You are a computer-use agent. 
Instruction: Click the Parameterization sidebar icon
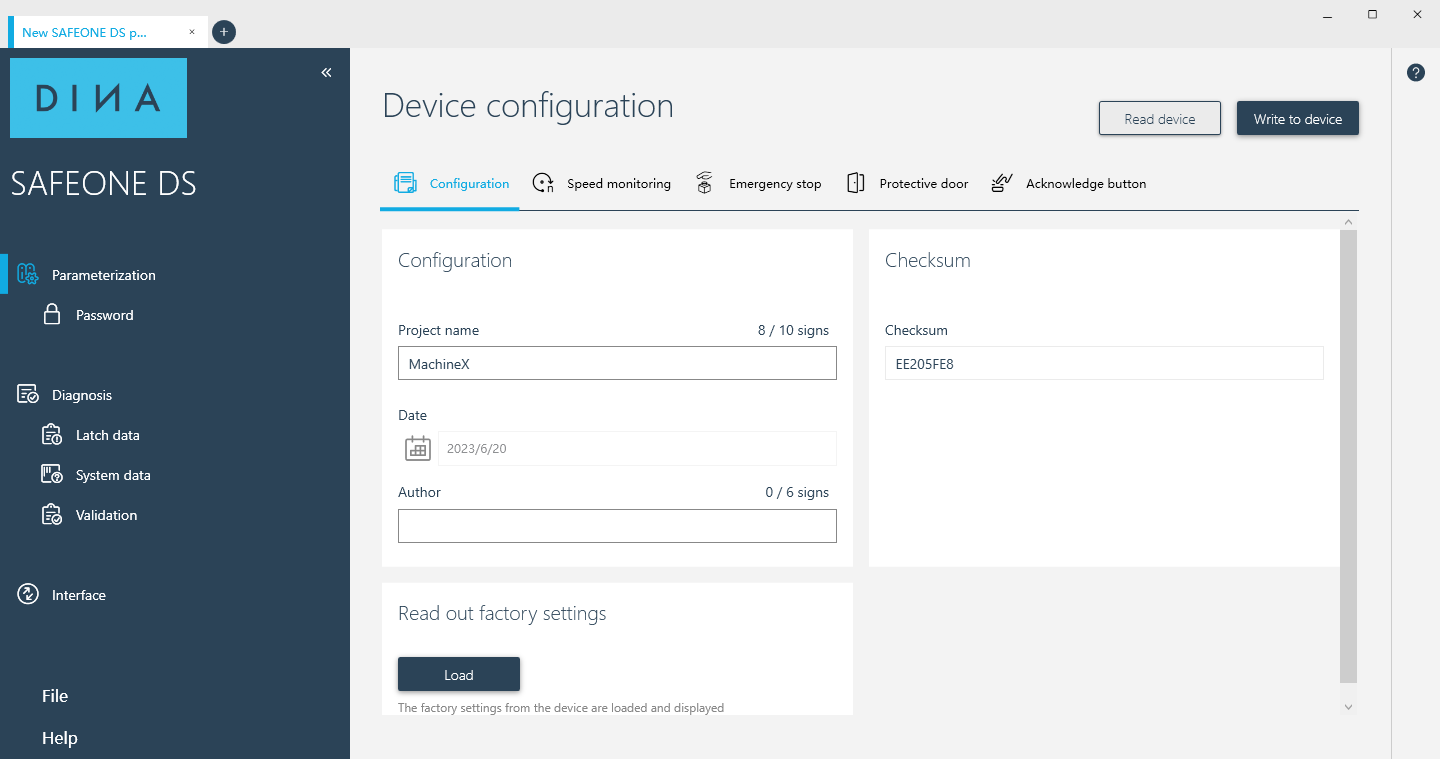click(28, 274)
